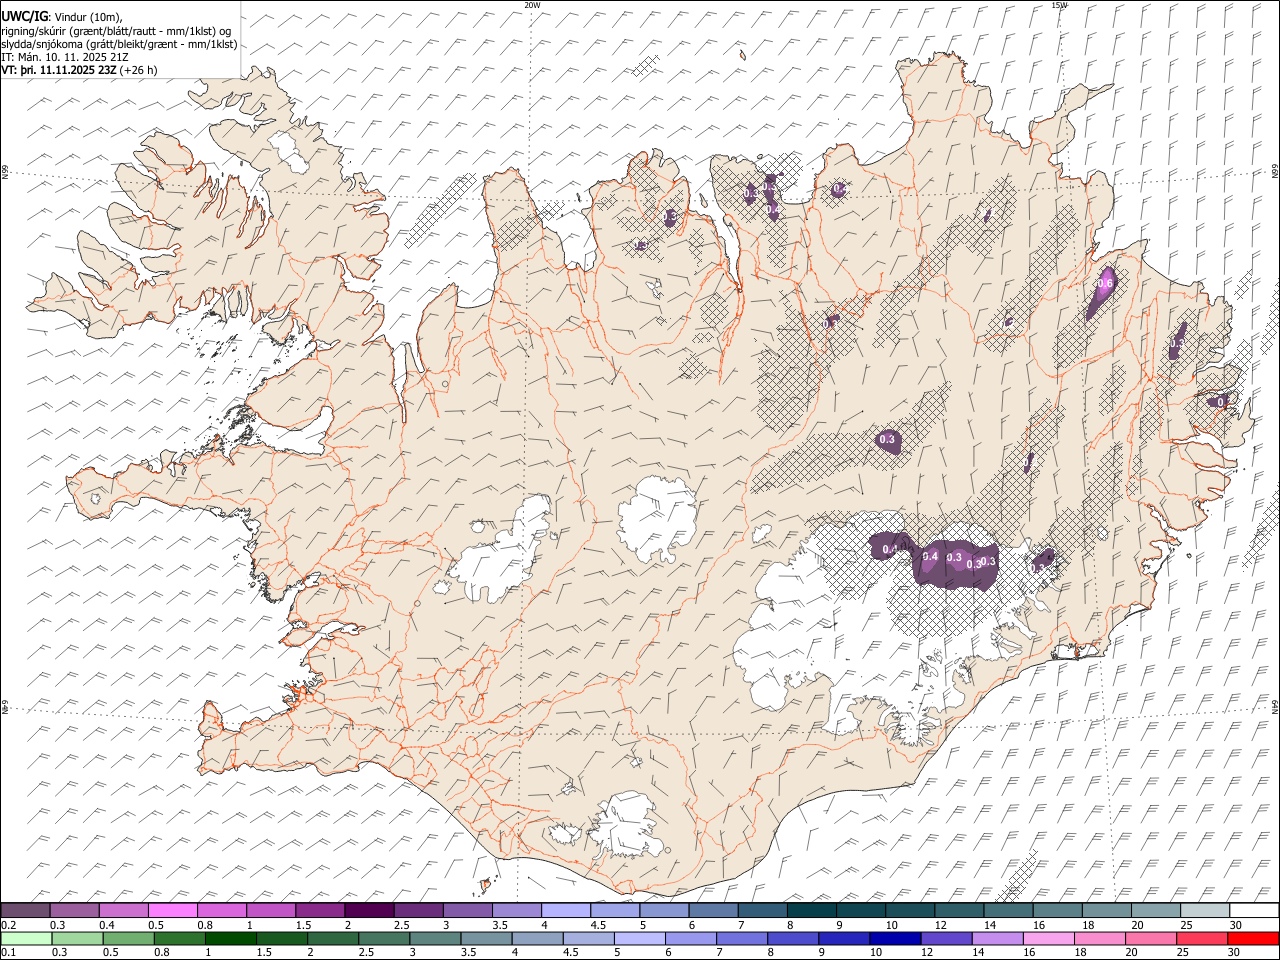Screen dimensions: 1280x960
Task: Click the 'UWC/IG: Vindur (10m)' title text
Action: click(61, 17)
